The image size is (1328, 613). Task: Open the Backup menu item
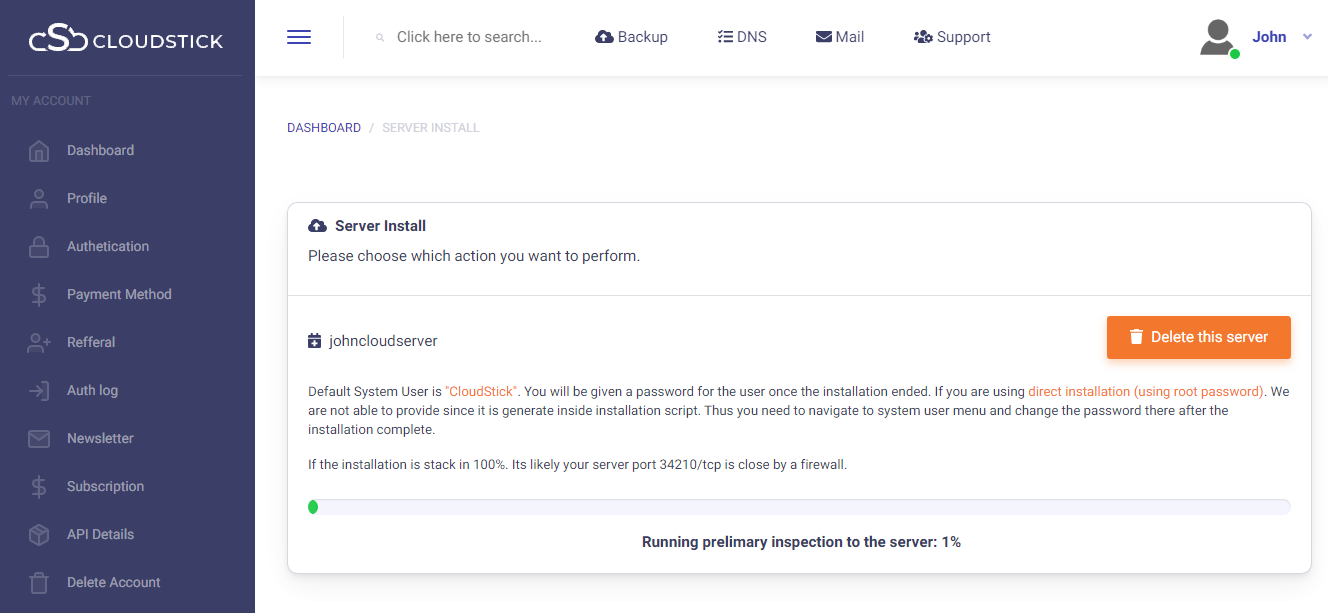click(x=631, y=37)
